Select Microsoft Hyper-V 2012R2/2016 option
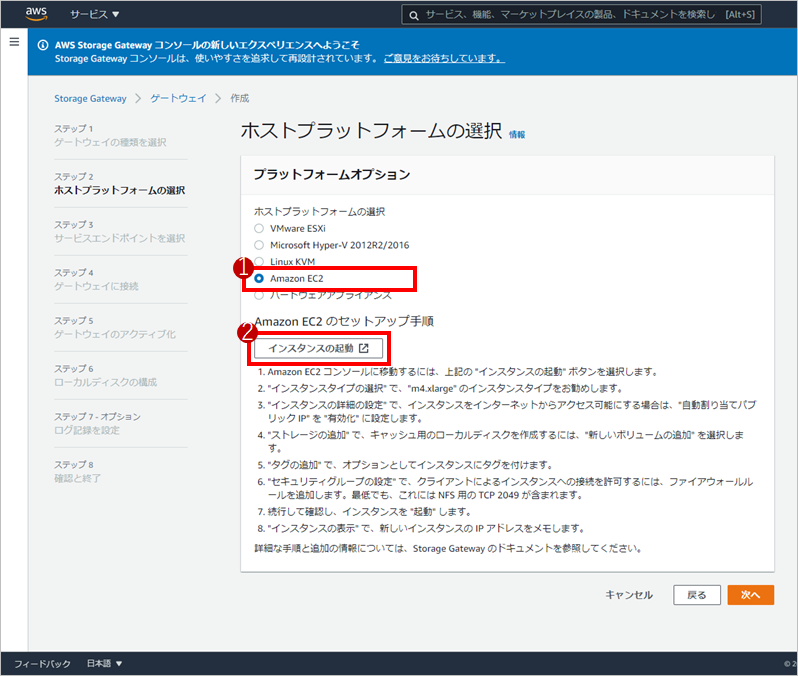 (x=259, y=245)
